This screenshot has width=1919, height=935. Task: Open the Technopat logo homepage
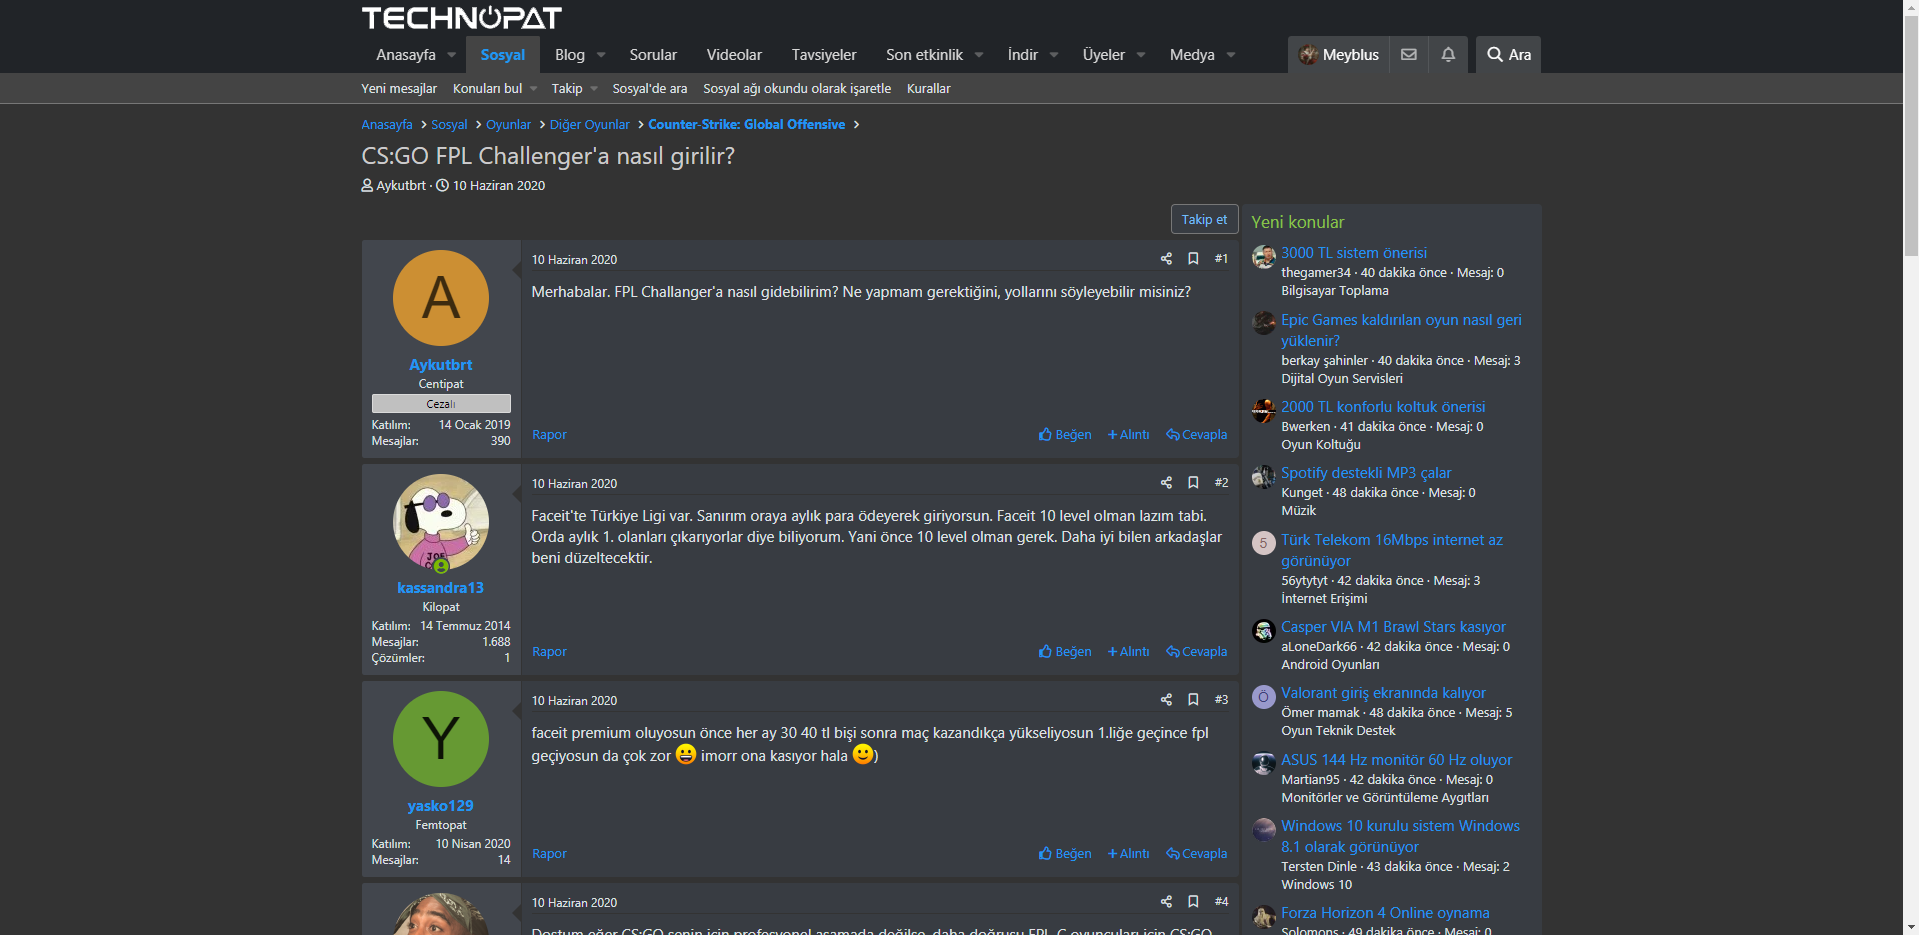461,18
